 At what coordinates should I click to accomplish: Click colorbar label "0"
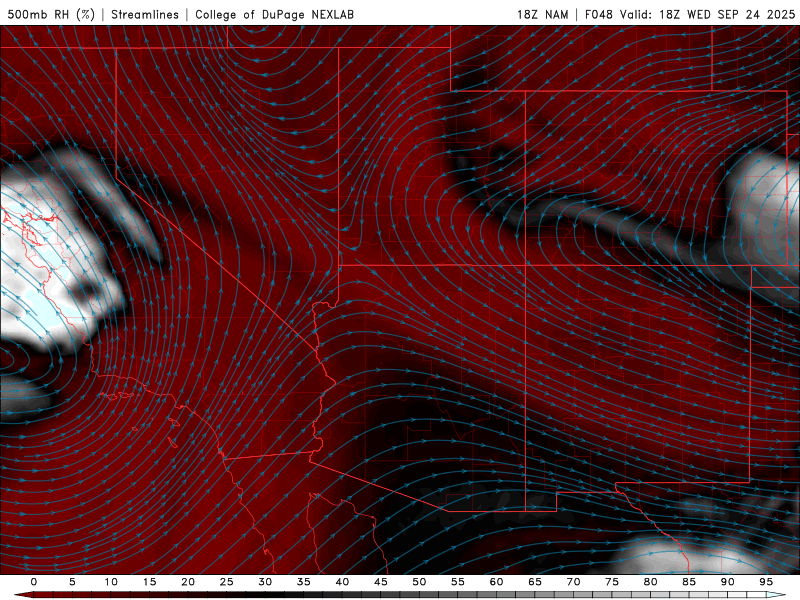pos(34,582)
